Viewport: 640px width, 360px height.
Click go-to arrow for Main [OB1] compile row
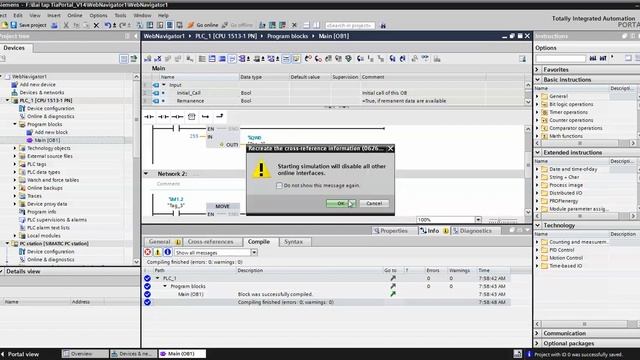pyautogui.click(x=393, y=294)
